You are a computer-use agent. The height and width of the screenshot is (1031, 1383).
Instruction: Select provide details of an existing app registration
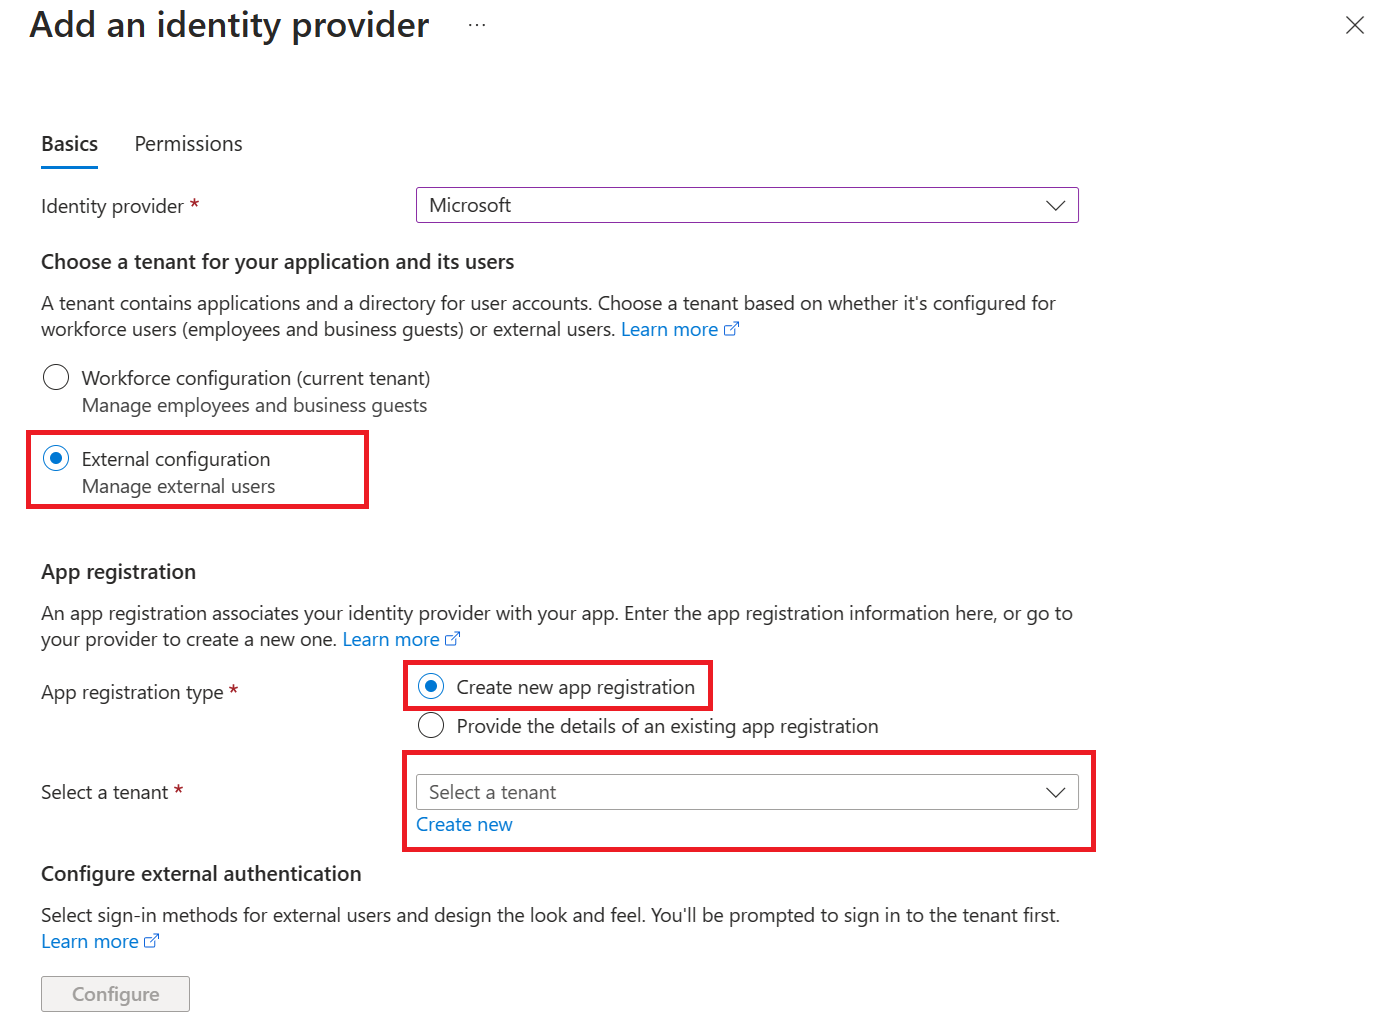(431, 725)
